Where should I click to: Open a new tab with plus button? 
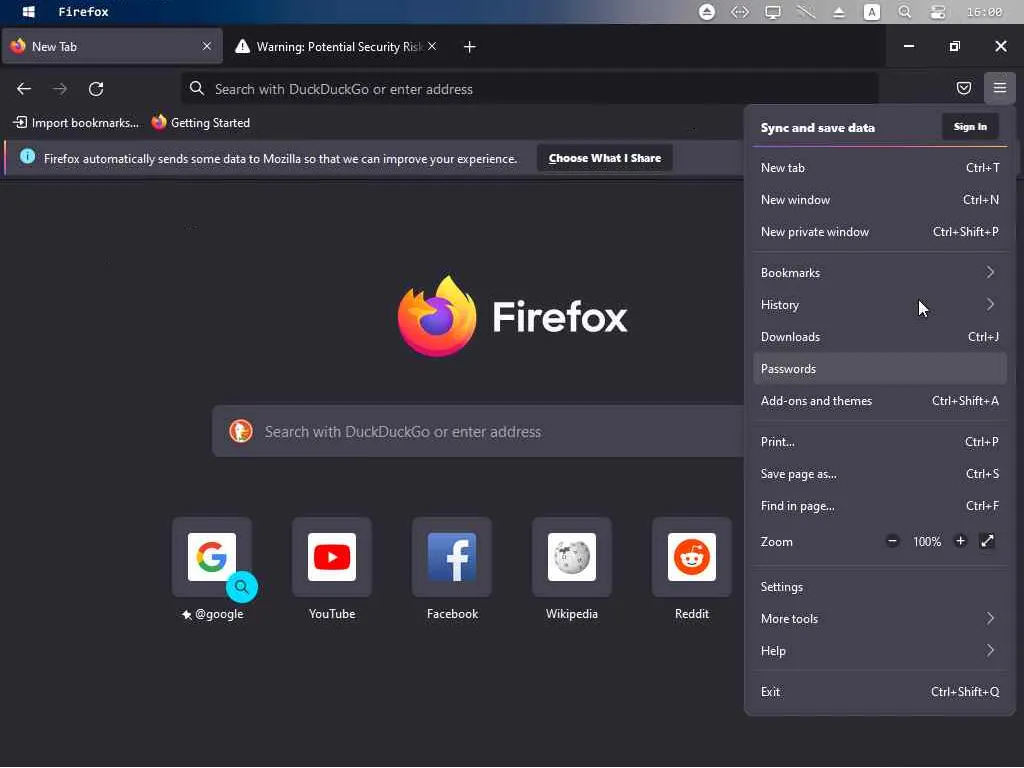[470, 47]
